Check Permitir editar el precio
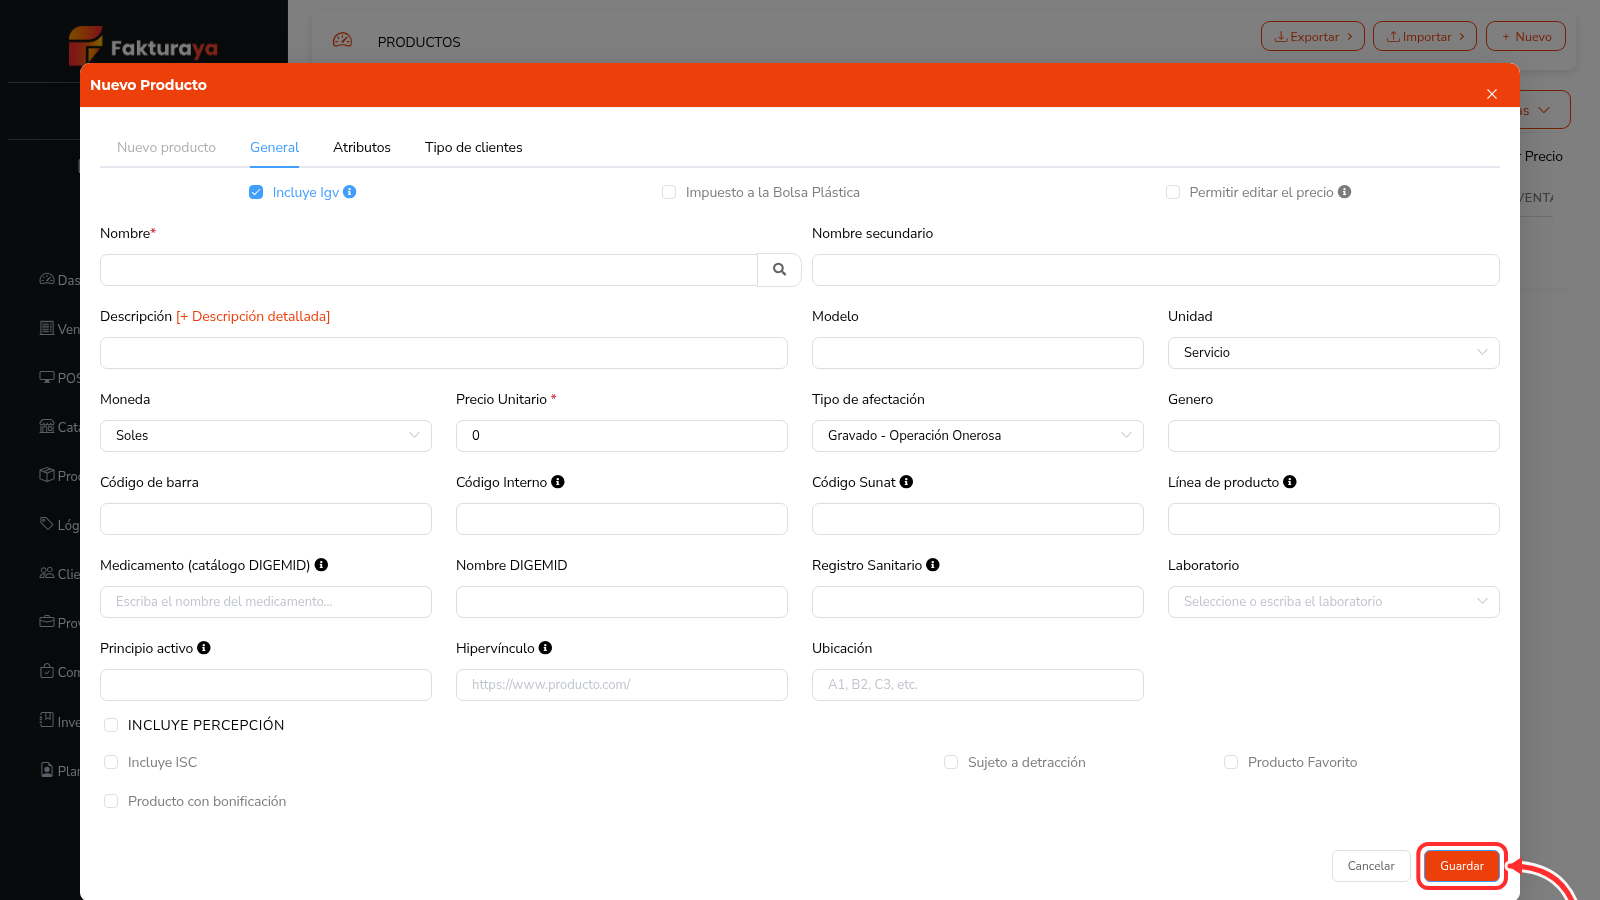Viewport: 1600px width, 900px height. pos(1173,192)
